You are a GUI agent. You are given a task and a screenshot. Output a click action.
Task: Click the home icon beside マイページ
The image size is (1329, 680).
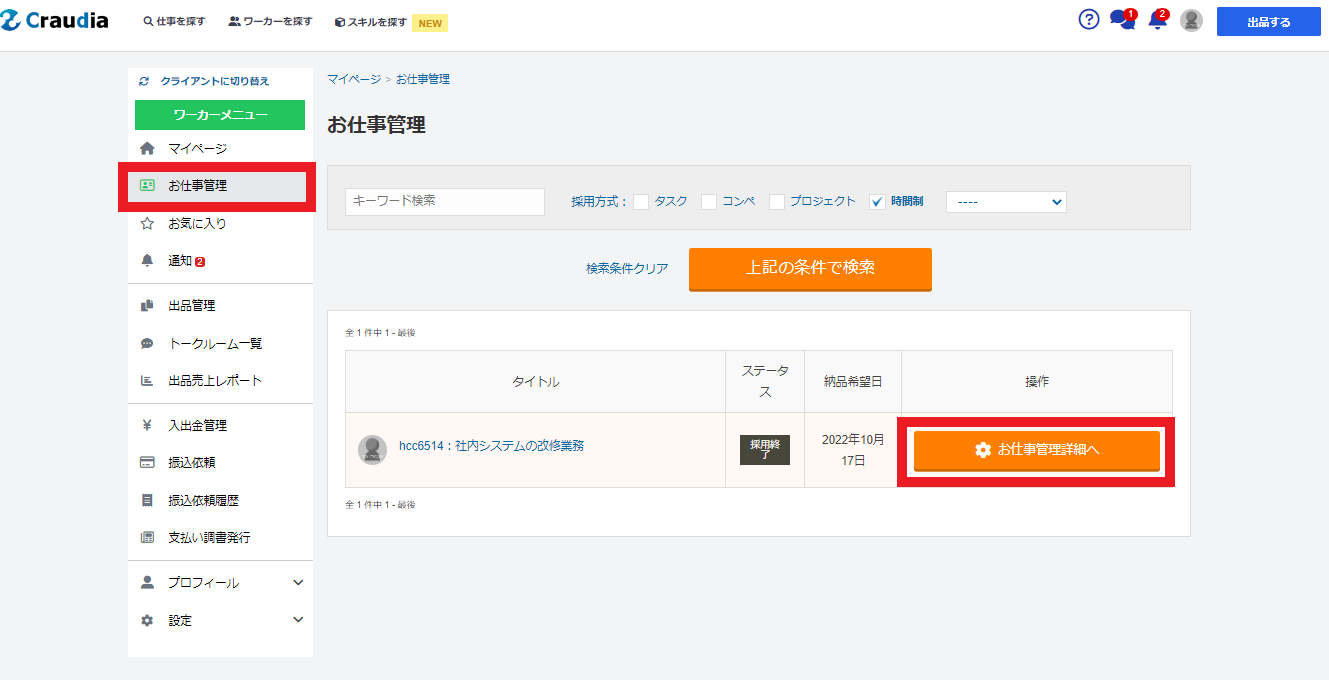[x=147, y=149]
